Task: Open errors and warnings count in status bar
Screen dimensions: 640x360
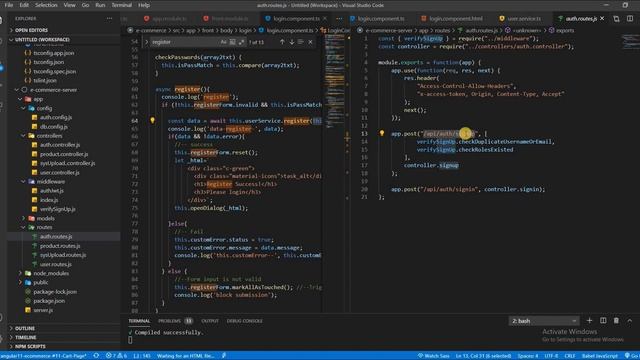Action: coord(116,356)
